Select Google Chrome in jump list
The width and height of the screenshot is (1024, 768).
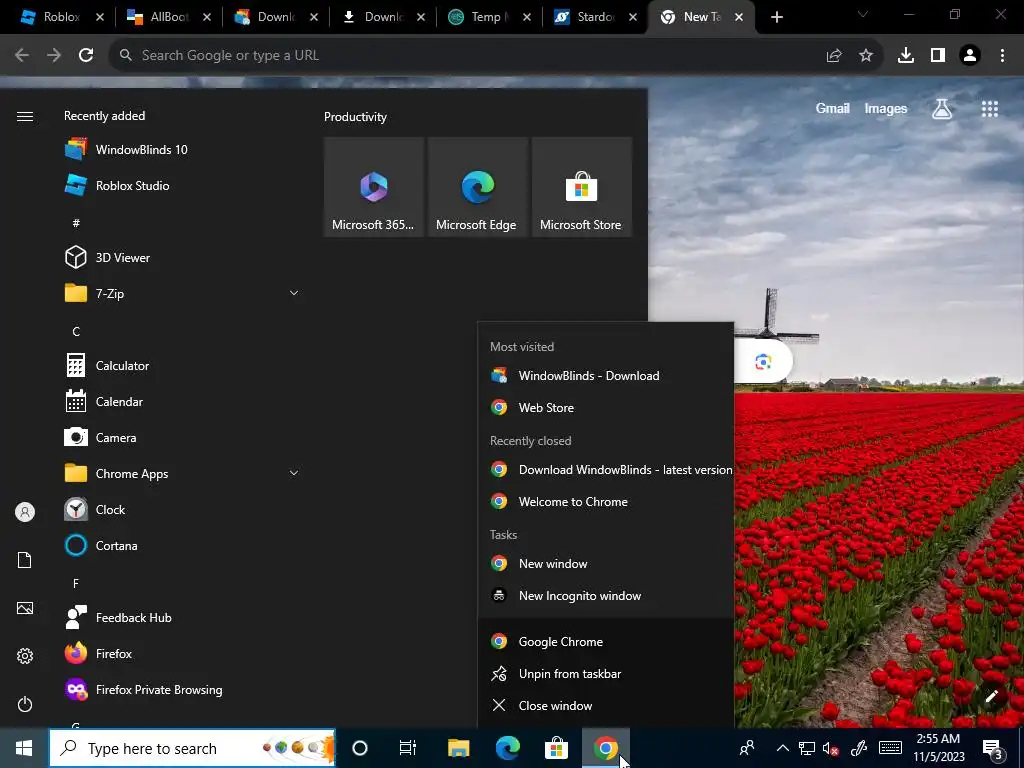(606, 642)
